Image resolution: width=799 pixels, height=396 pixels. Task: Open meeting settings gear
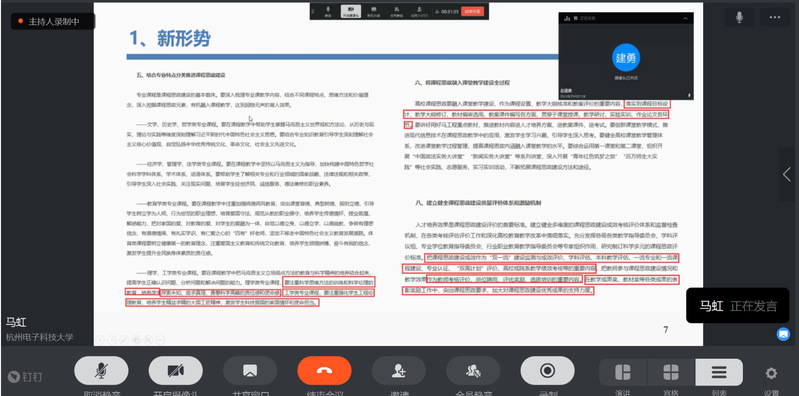tap(771, 374)
